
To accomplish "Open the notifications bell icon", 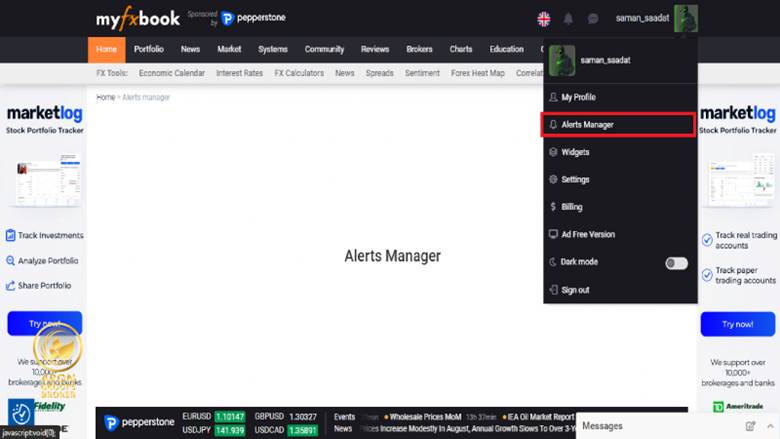I will coord(569,18).
